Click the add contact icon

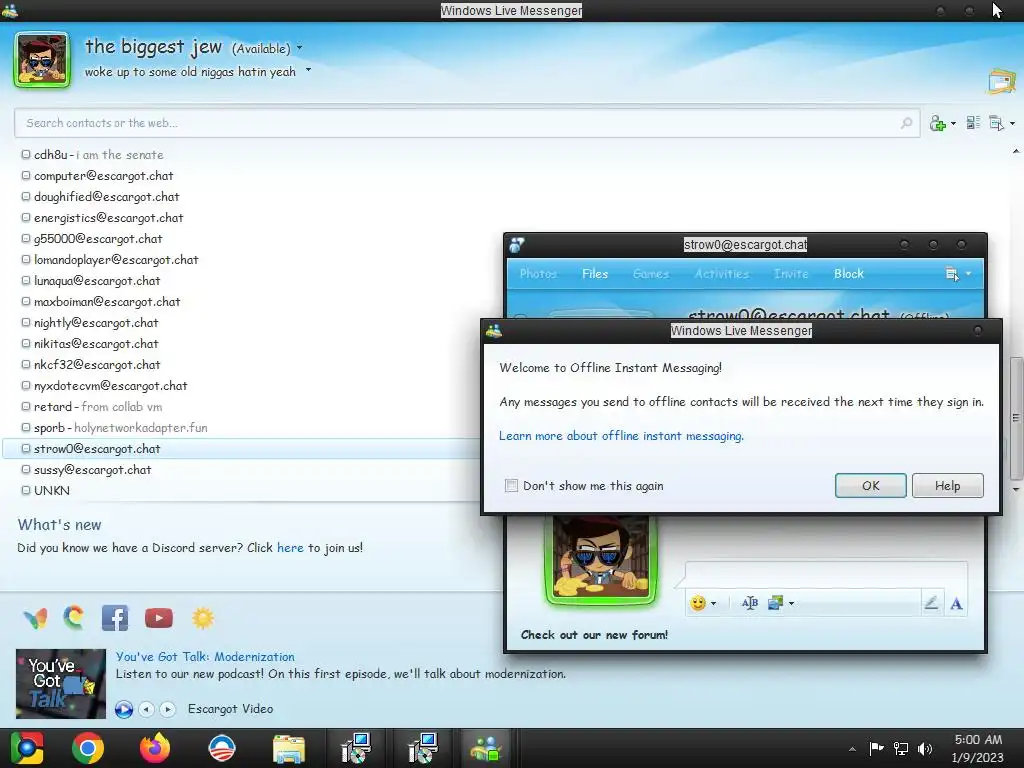pyautogui.click(x=937, y=123)
